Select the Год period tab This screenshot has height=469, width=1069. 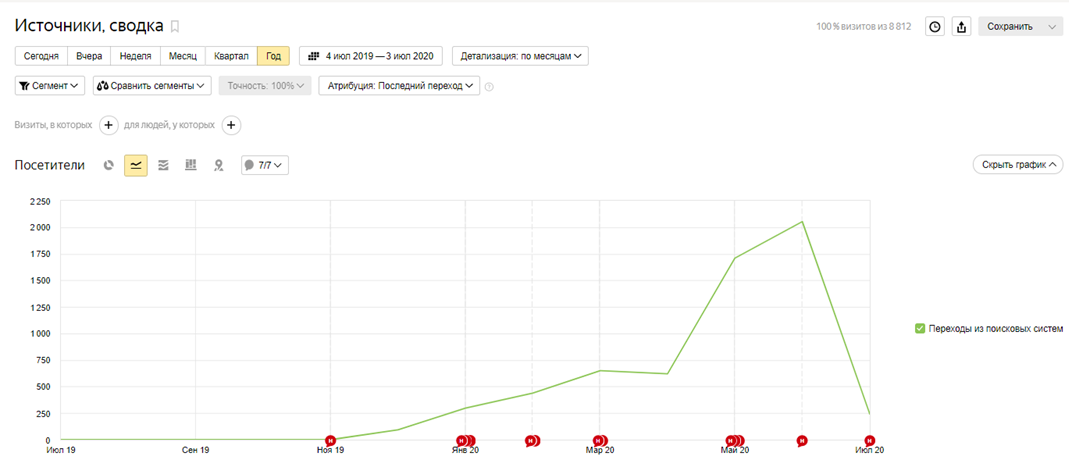click(x=273, y=56)
